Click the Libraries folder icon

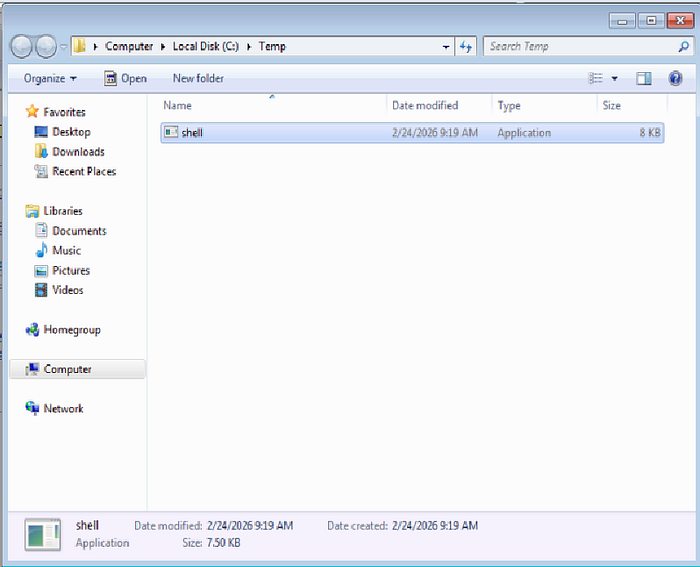point(32,211)
